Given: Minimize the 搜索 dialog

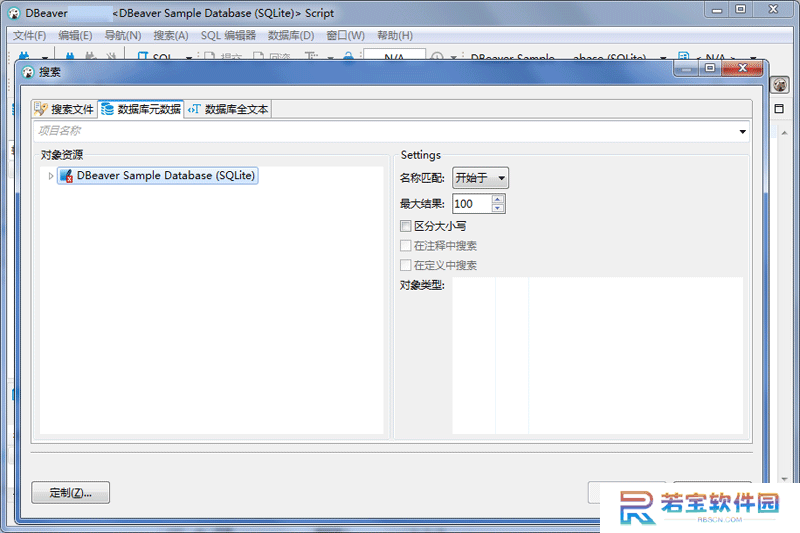Looking at the screenshot, I should pyautogui.click(x=687, y=68).
